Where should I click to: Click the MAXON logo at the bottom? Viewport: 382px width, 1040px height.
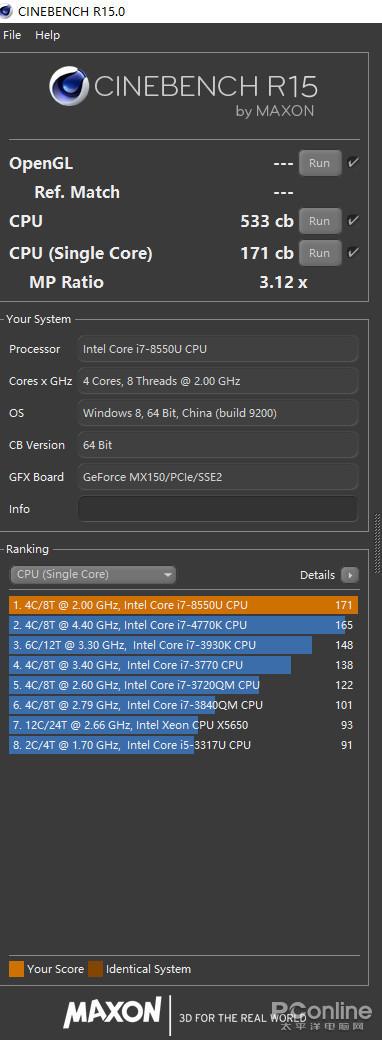(113, 1013)
